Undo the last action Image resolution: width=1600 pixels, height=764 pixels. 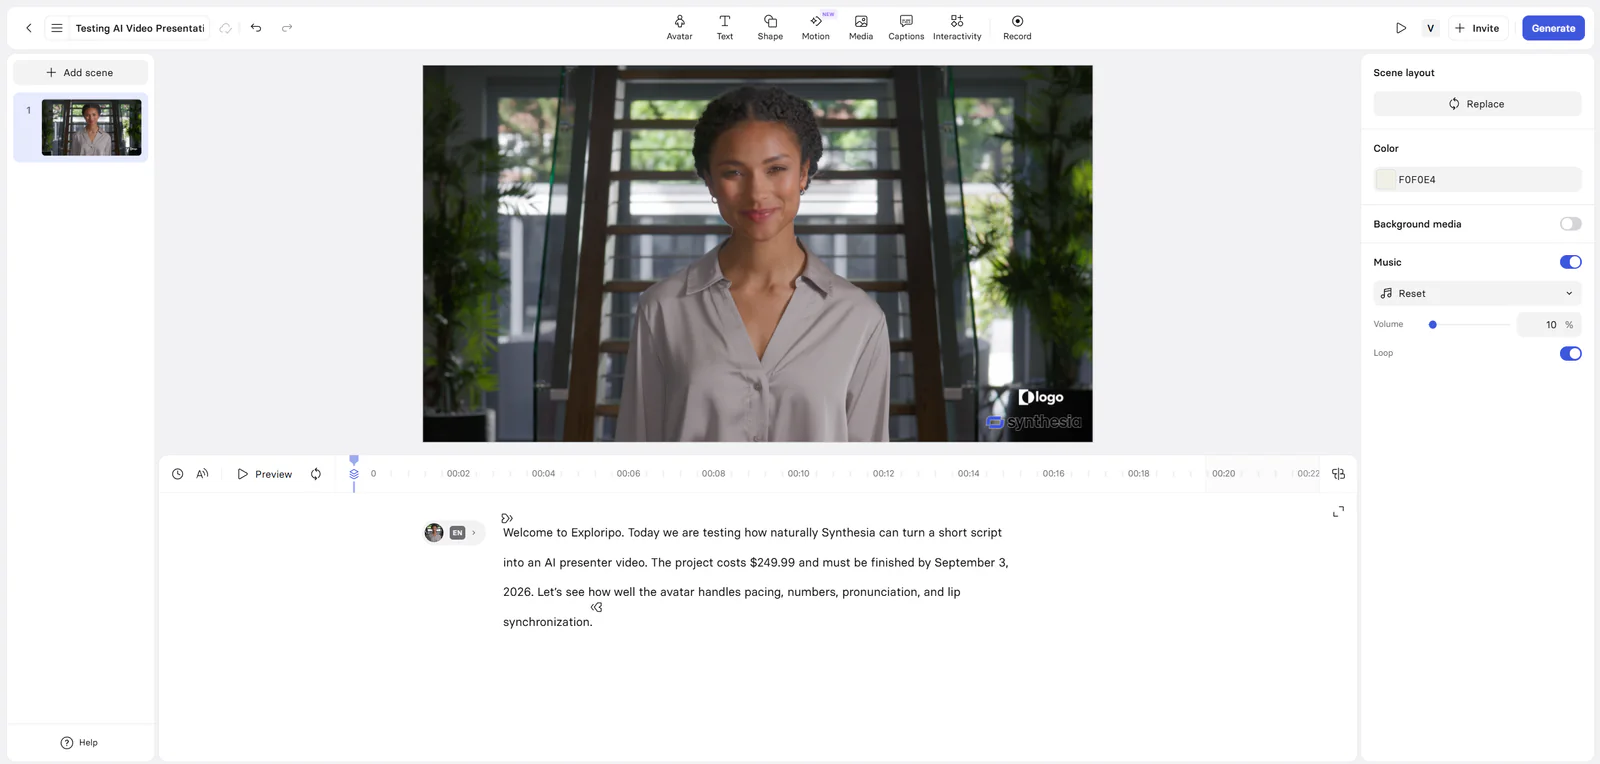click(256, 28)
